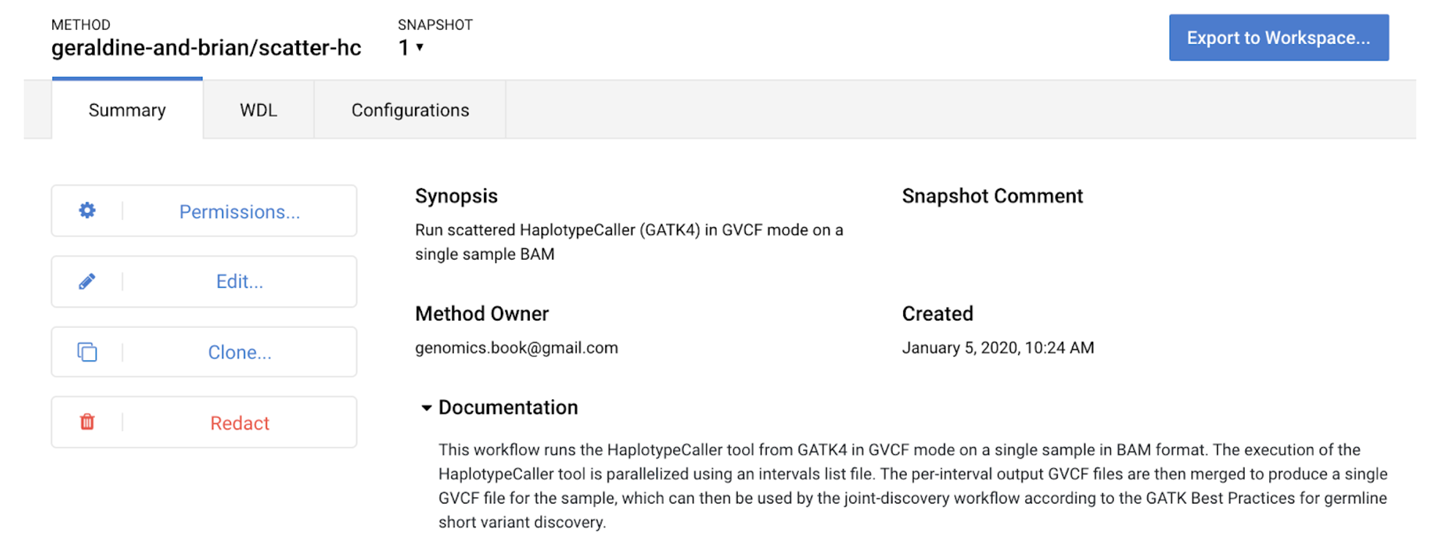Screen dimensions: 1439x551
Task: Open the Configurations tab
Action: (410, 110)
